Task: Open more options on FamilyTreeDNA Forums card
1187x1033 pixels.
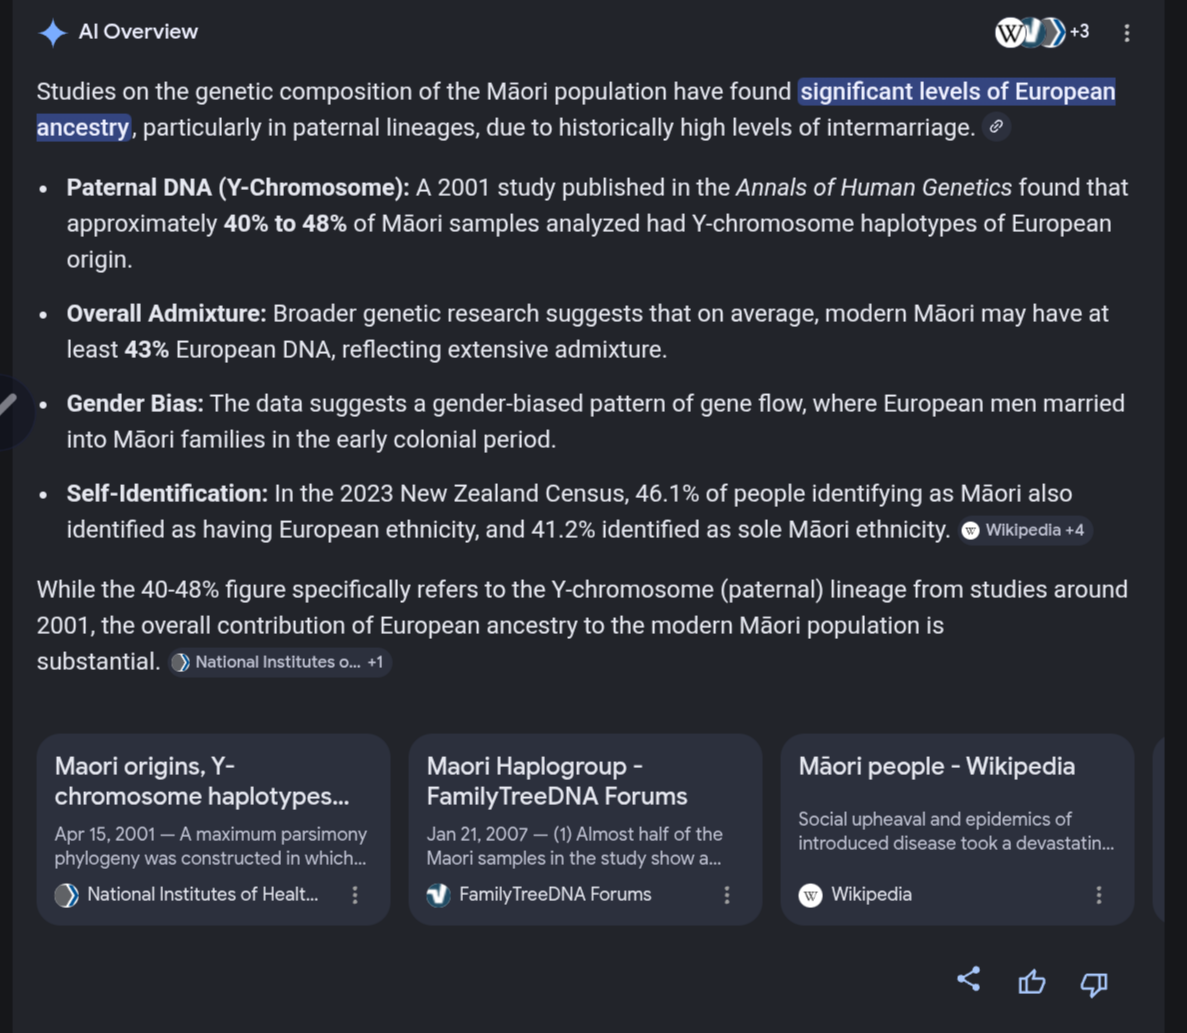Action: coord(727,895)
